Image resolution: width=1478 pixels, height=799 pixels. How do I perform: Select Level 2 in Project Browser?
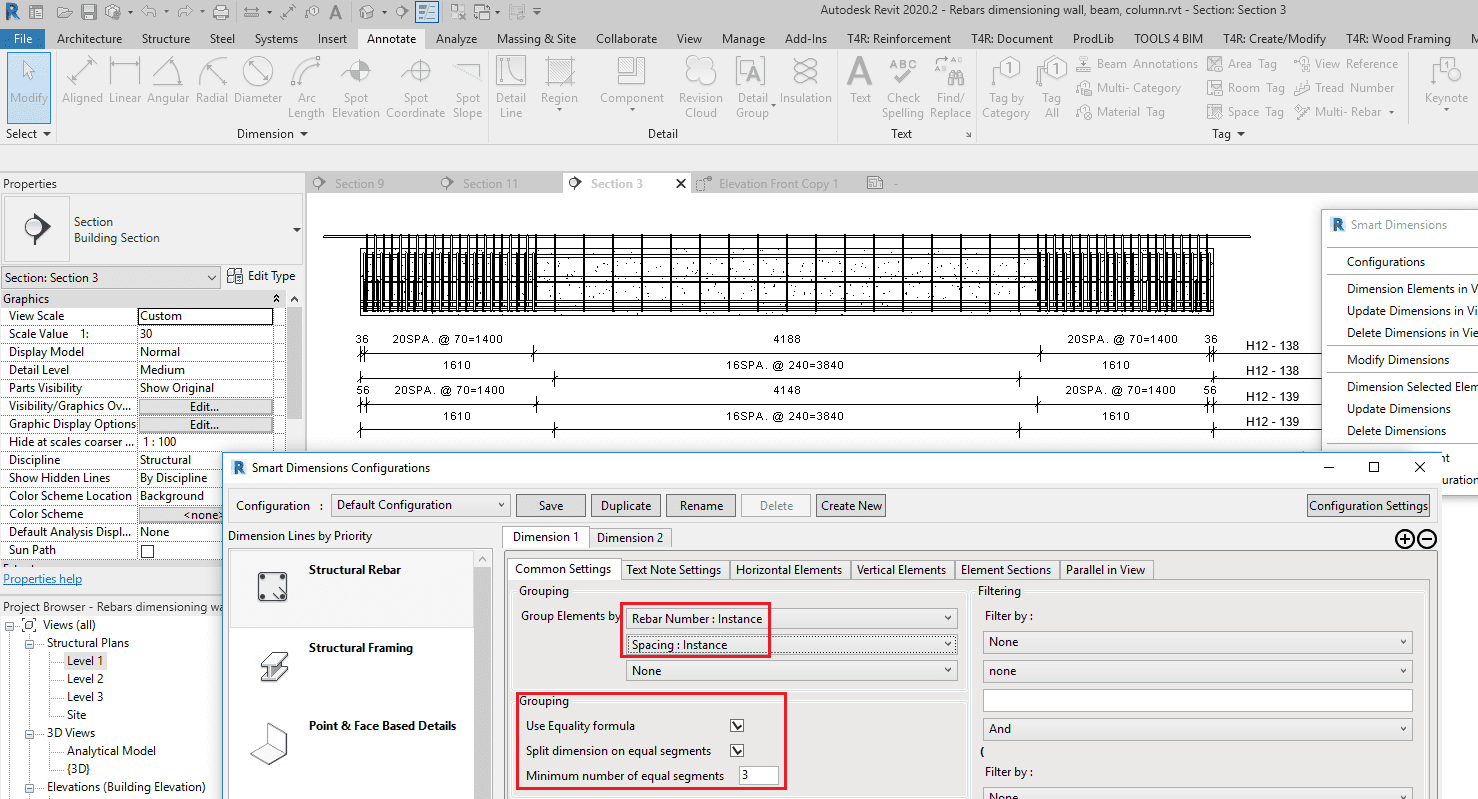click(x=85, y=679)
